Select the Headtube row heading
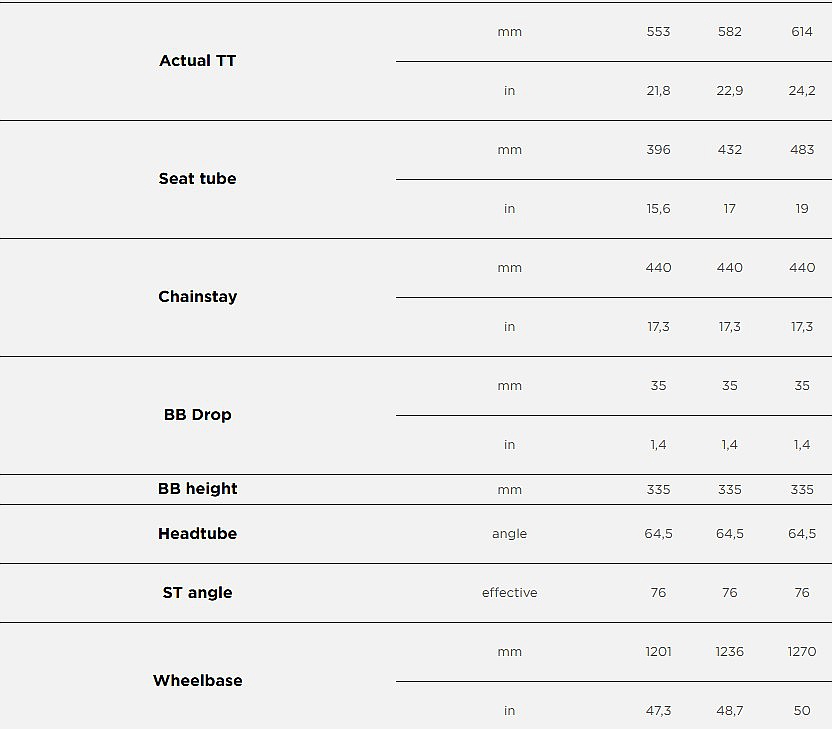 (197, 534)
